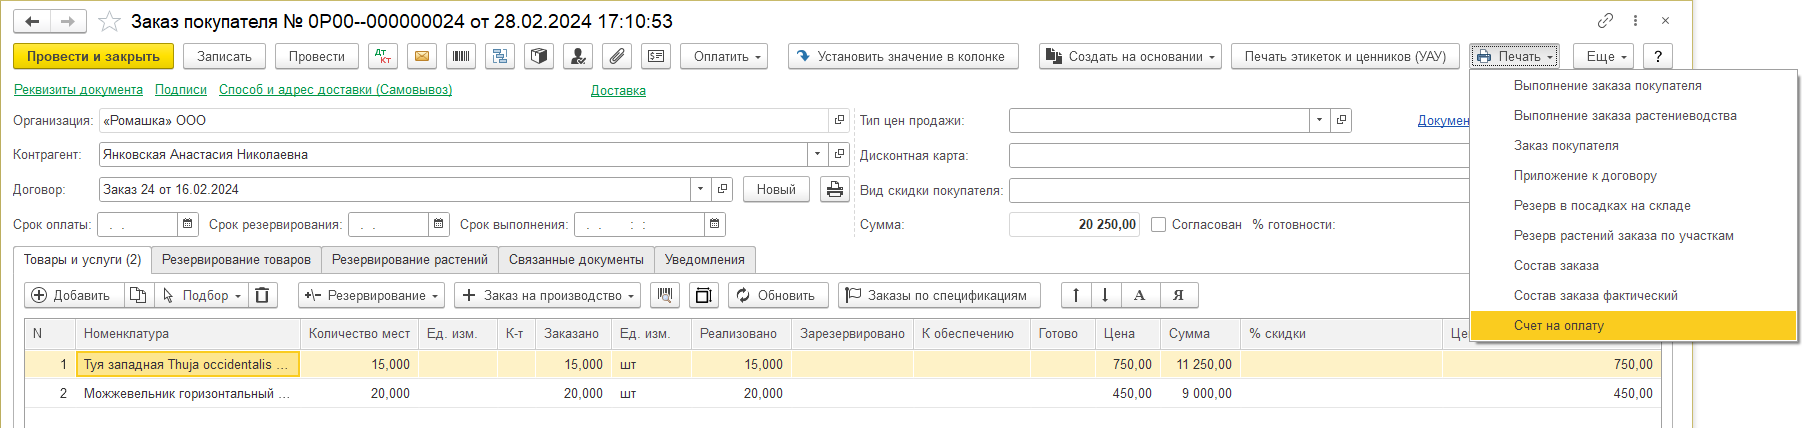
Task: Click the copy row icon next to Добавить
Action: pyautogui.click(x=138, y=295)
